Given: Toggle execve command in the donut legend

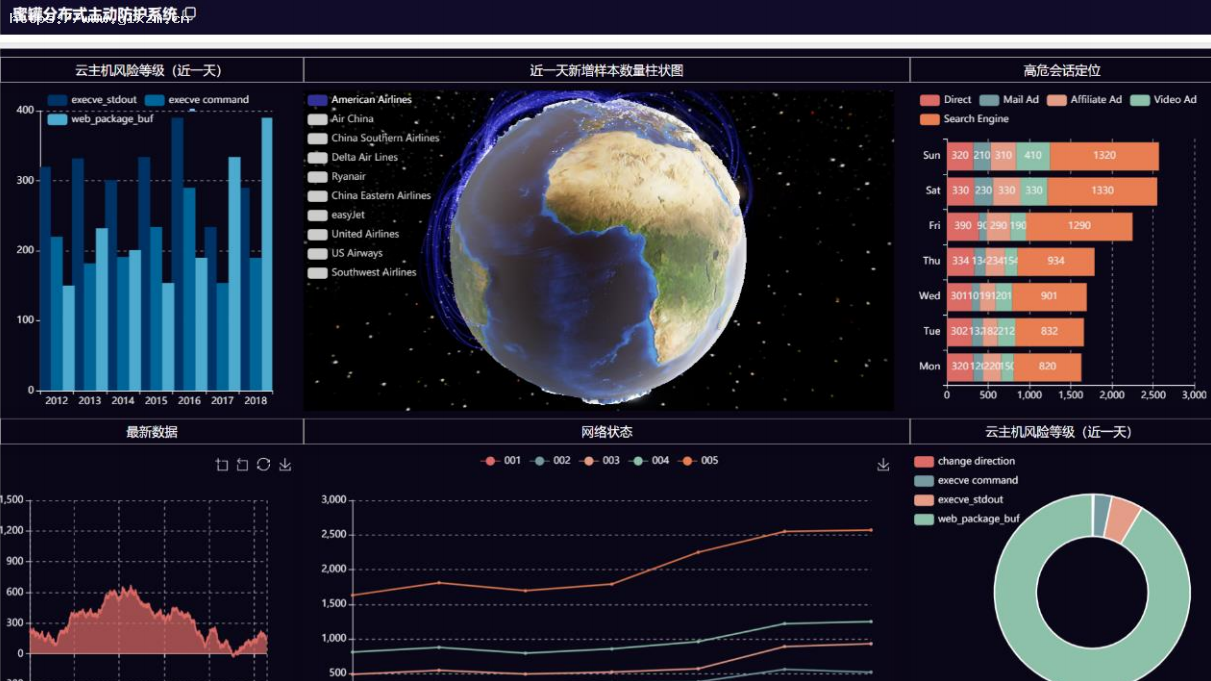Looking at the screenshot, I should tap(966, 480).
